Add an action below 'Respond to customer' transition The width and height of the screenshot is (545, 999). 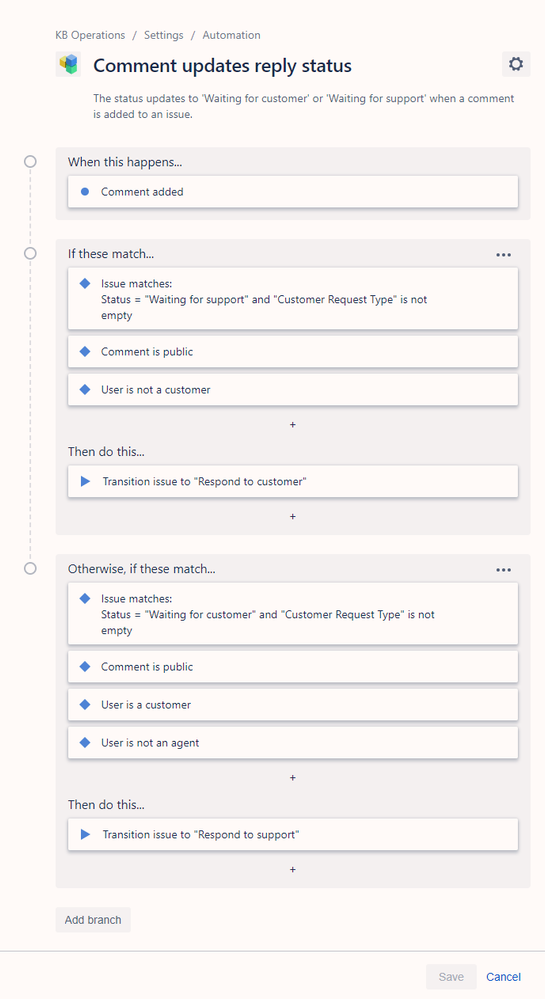click(x=293, y=516)
